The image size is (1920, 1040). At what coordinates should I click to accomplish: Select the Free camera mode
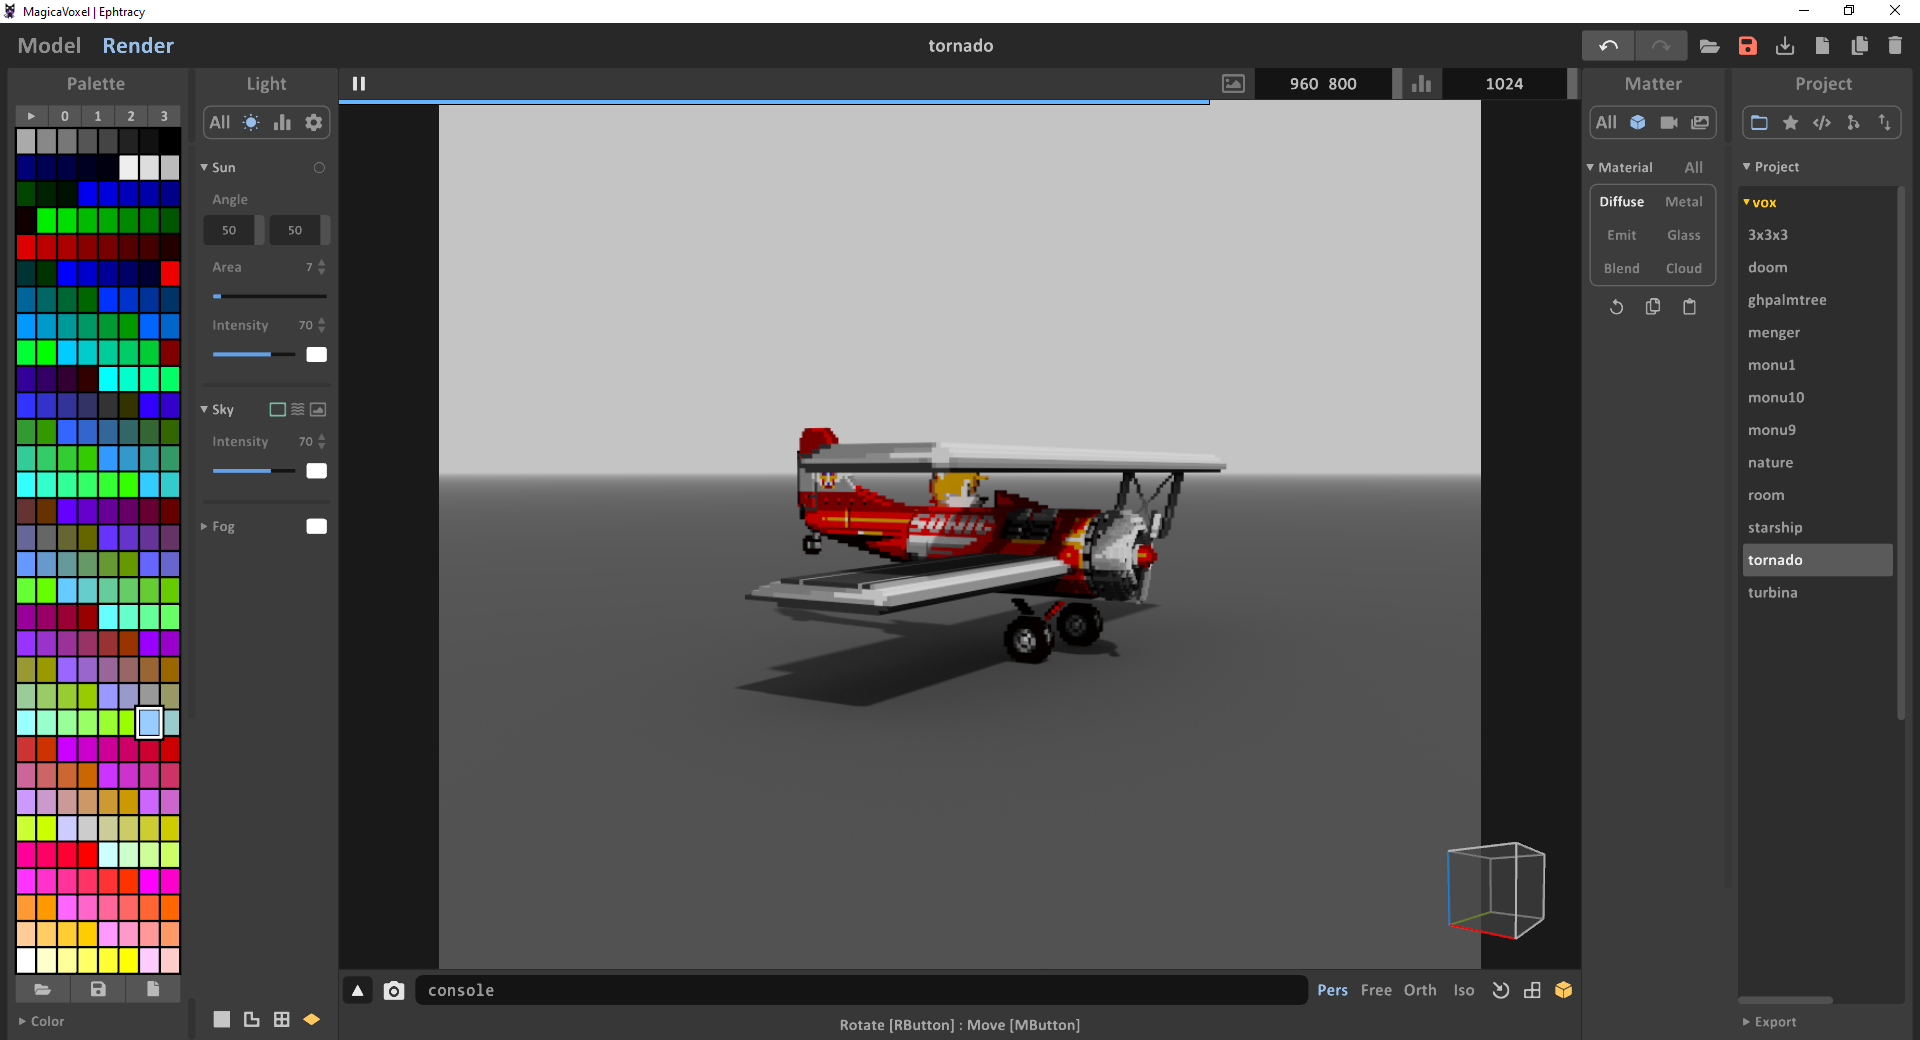coord(1376,990)
